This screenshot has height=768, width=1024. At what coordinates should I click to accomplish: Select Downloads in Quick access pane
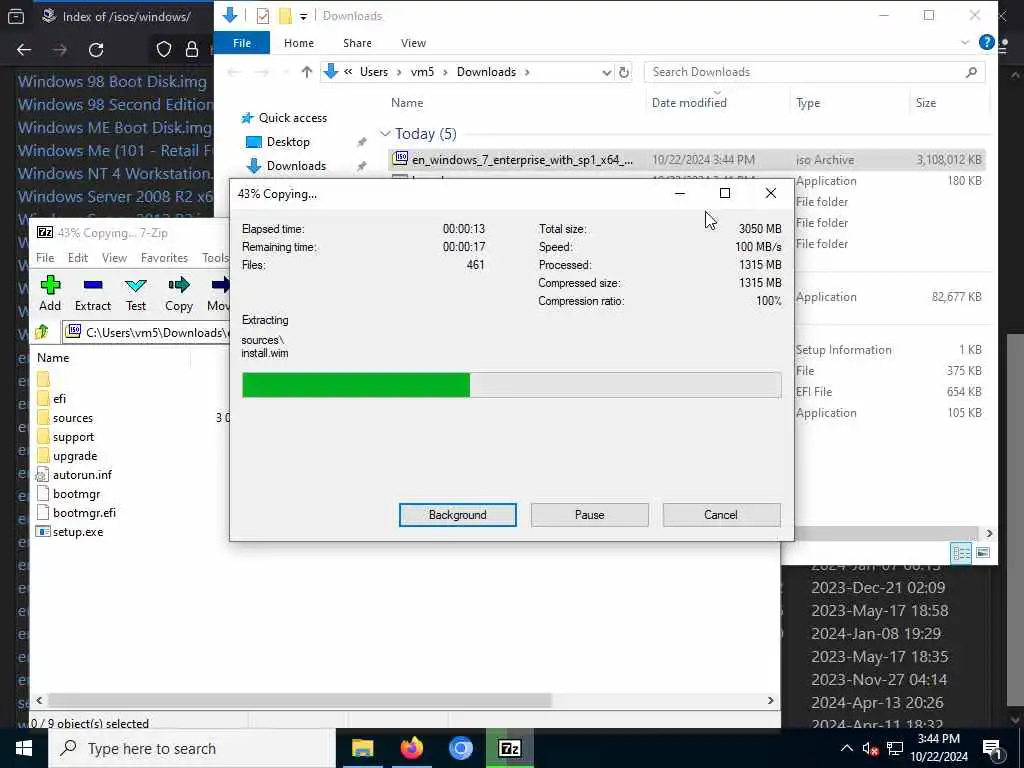(296, 166)
